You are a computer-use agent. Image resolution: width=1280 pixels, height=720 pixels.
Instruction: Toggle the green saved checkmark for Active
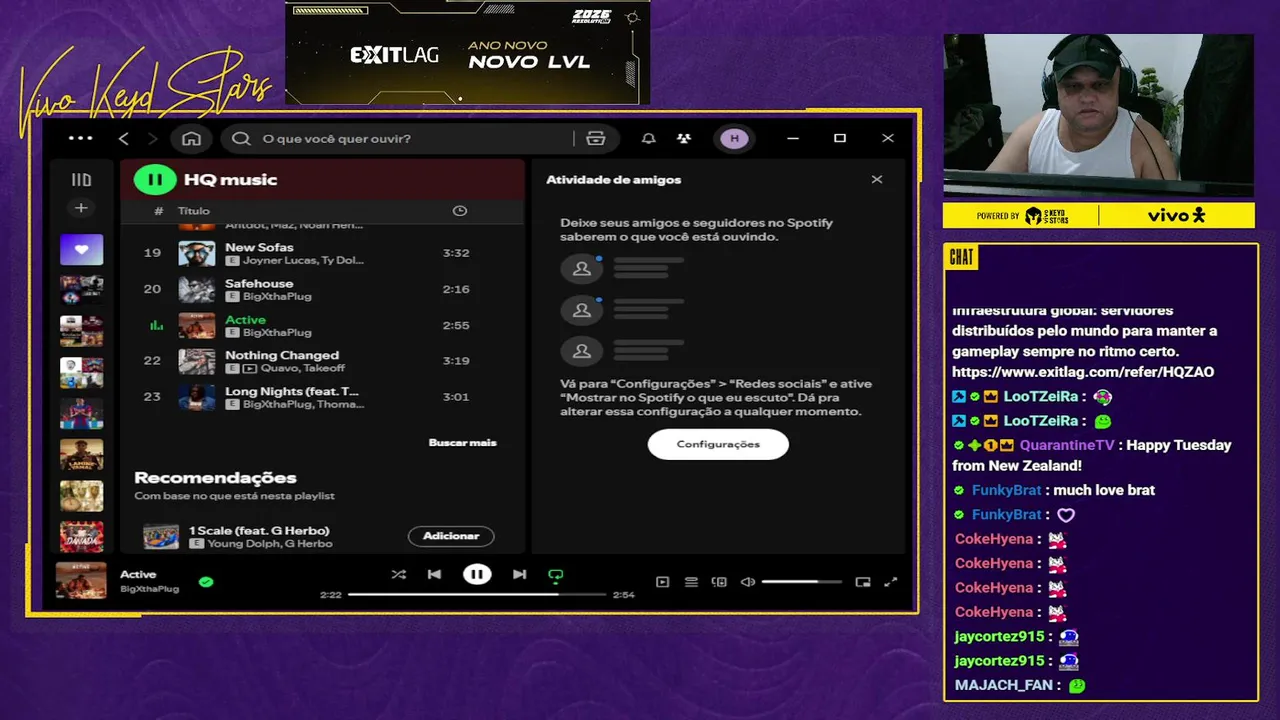(x=206, y=581)
